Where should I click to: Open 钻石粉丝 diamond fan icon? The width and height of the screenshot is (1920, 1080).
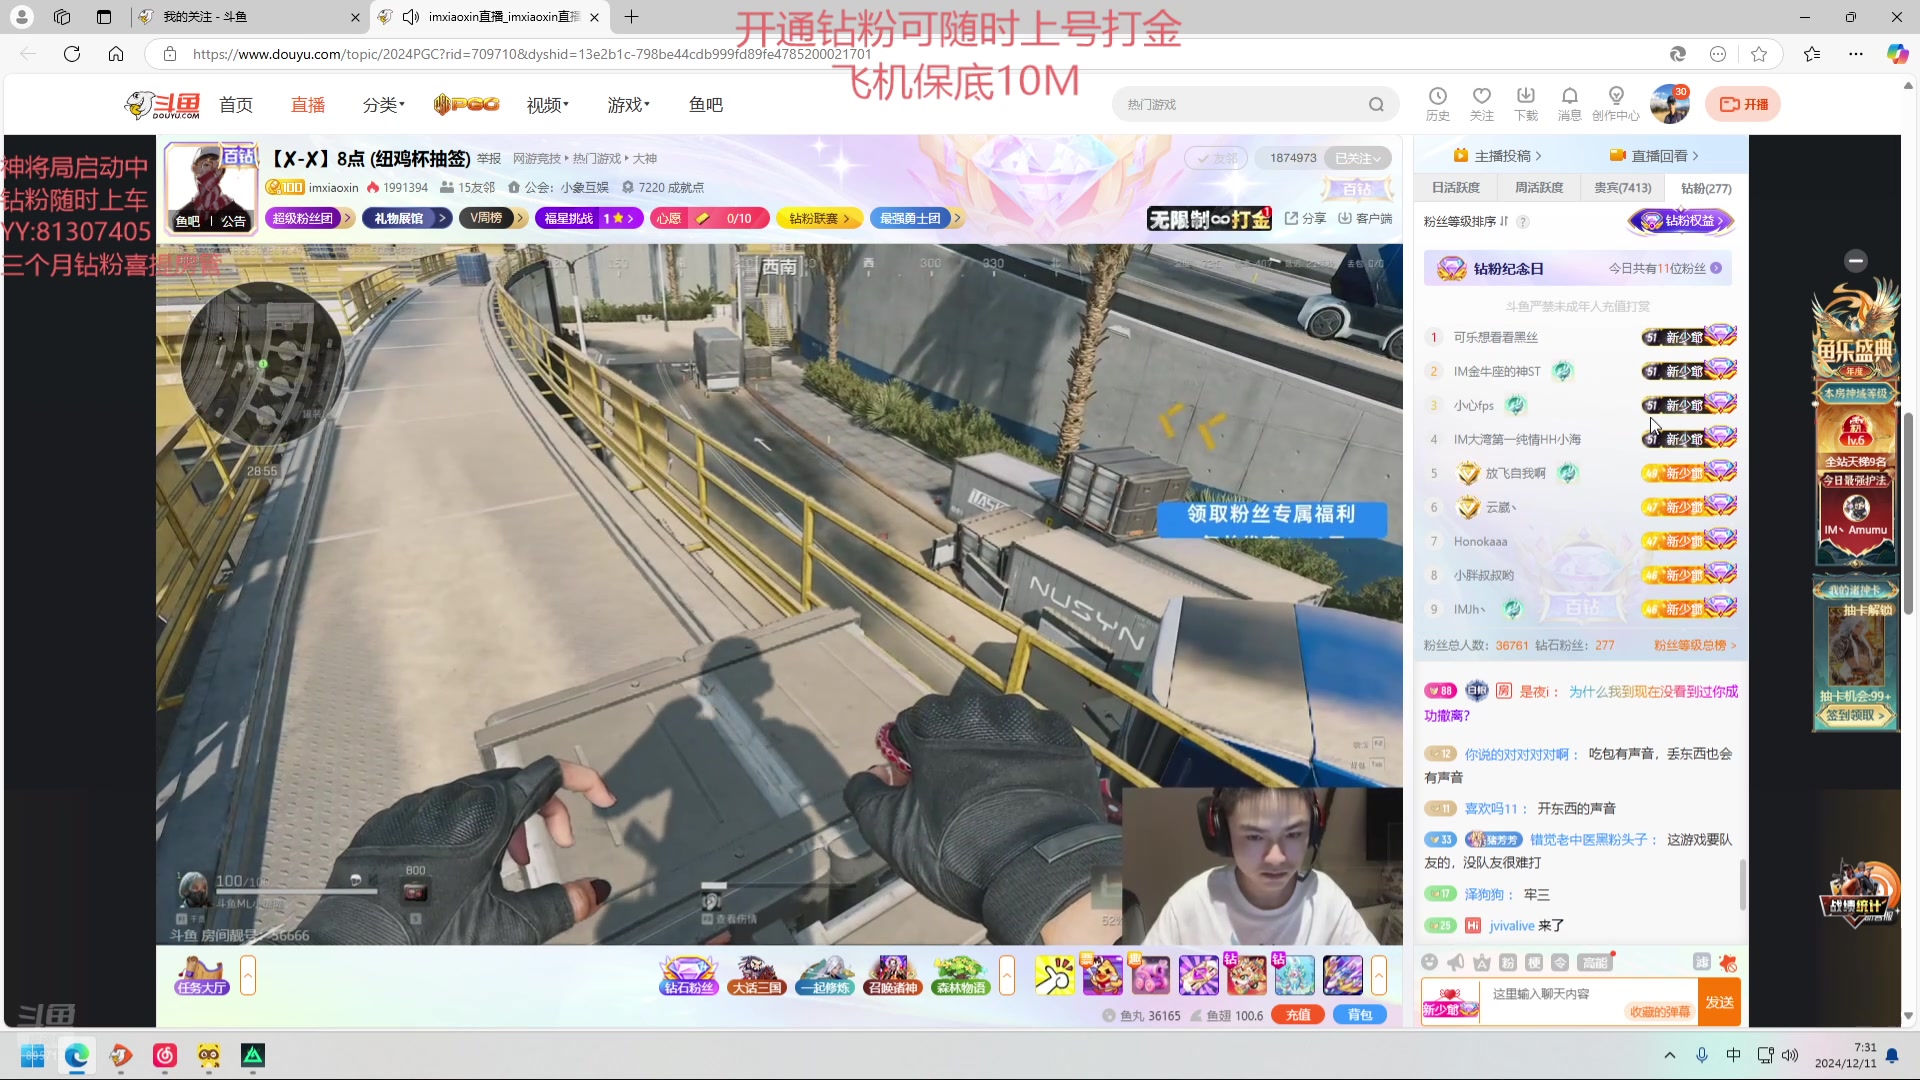pos(689,976)
